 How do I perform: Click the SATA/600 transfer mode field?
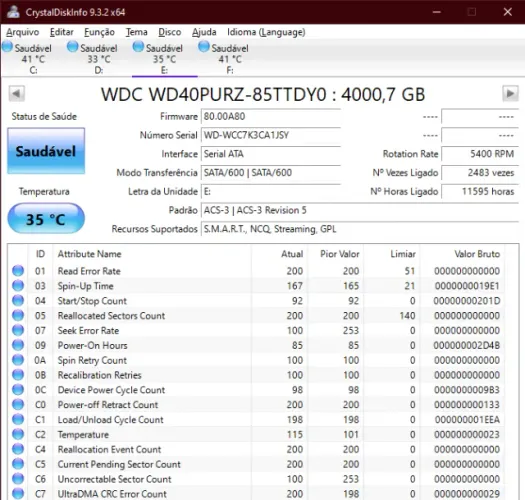[x=271, y=173]
